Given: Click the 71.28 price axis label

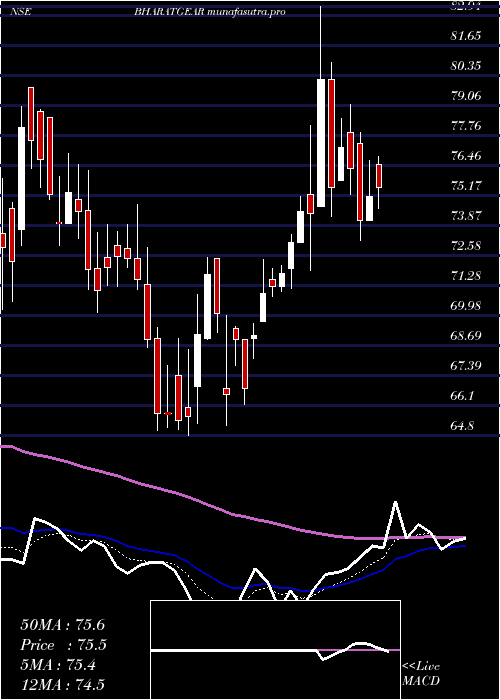Looking at the screenshot, I should pyautogui.click(x=466, y=275).
